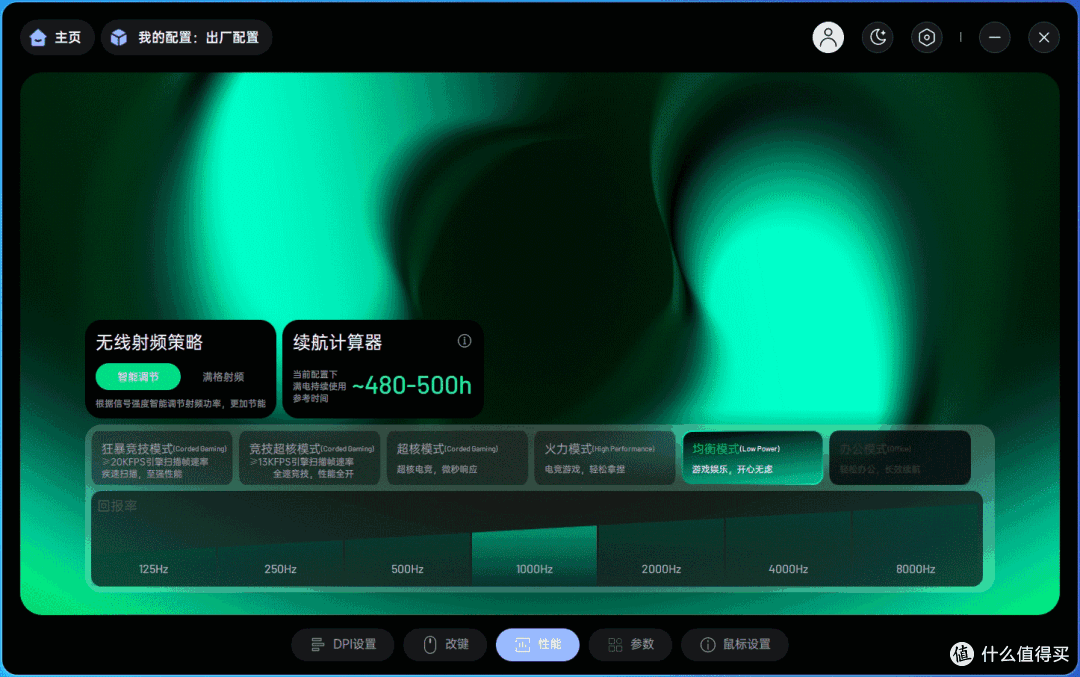Switch to 参数 parameters tab
The height and width of the screenshot is (677, 1080).
point(630,645)
